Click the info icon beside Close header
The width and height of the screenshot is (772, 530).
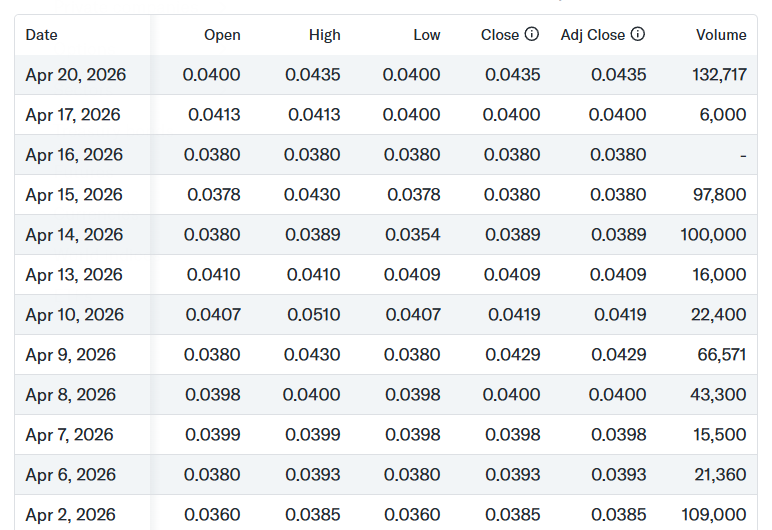coord(532,34)
